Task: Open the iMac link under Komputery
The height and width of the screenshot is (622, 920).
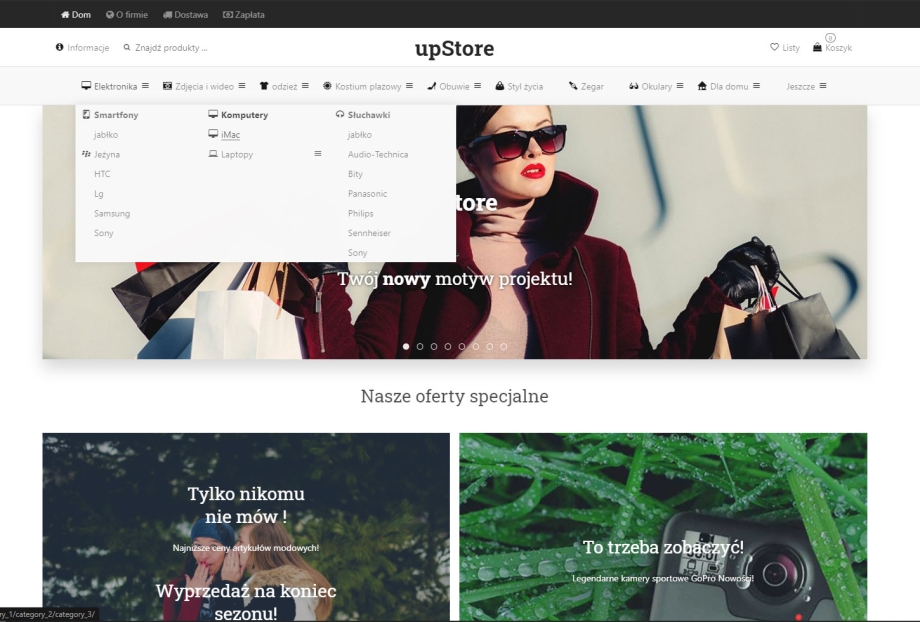Action: click(230, 135)
